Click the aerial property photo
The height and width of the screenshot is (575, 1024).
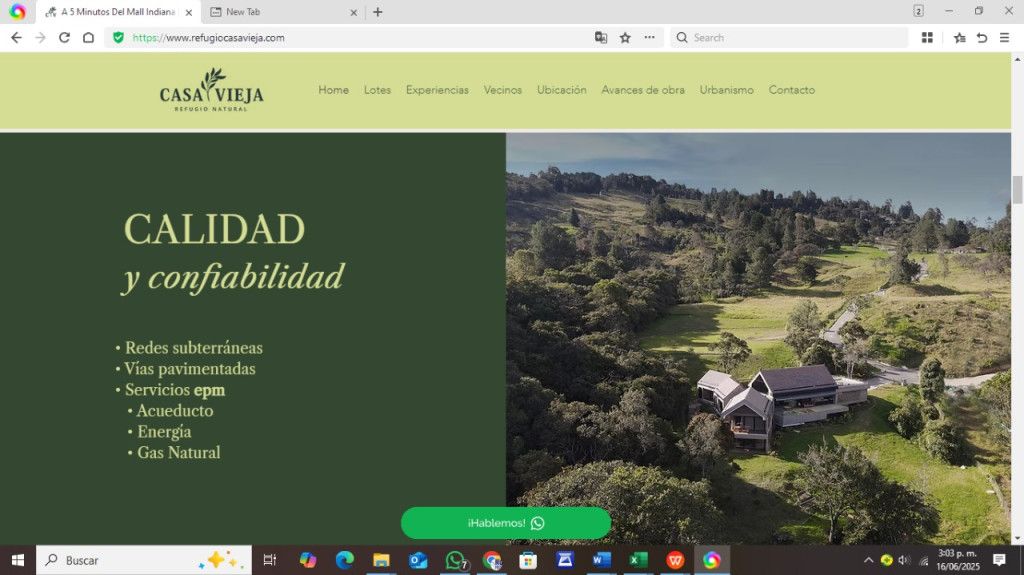click(758, 338)
